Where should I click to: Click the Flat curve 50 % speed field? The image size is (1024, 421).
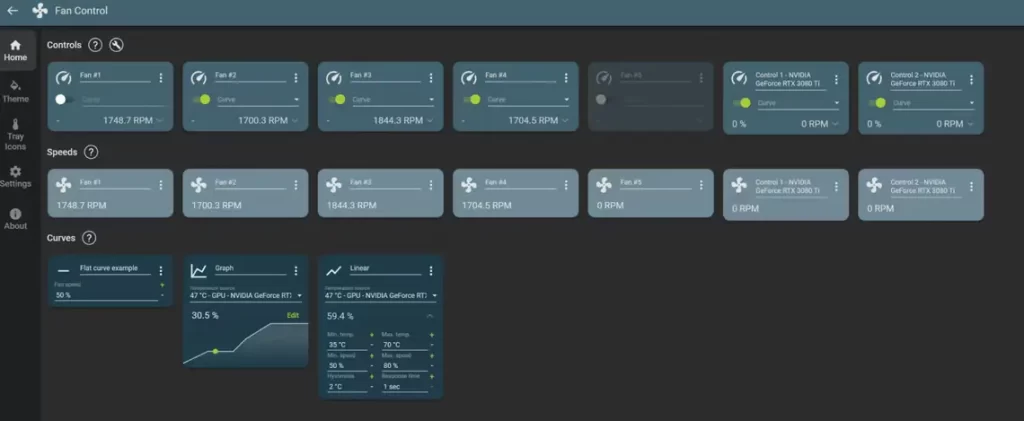pos(106,295)
